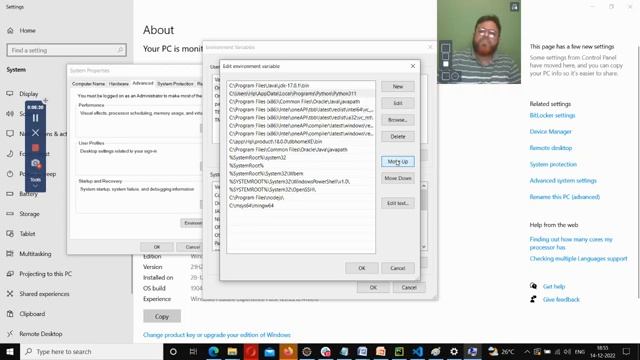
Task: Open Shared experiences settings
Action: 44,294
